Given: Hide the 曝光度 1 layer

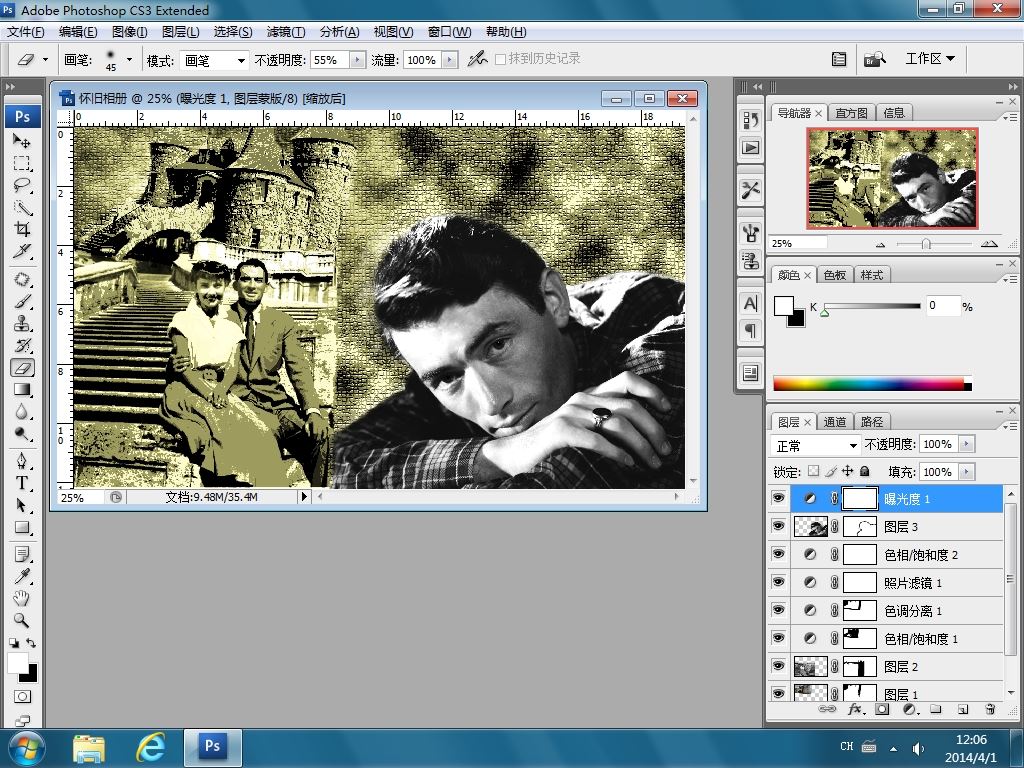Looking at the screenshot, I should [x=778, y=498].
